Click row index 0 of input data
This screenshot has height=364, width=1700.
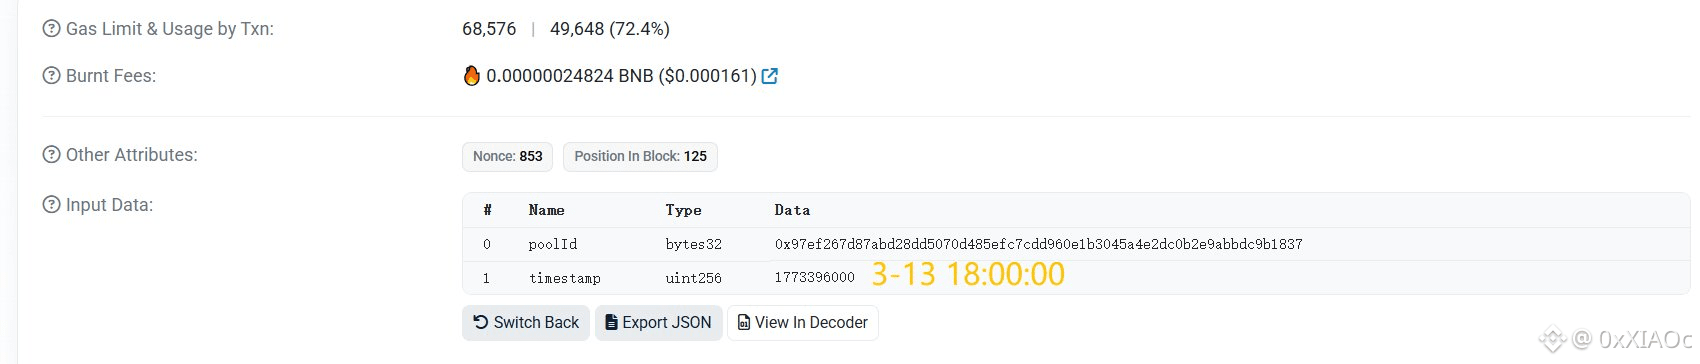pos(487,244)
